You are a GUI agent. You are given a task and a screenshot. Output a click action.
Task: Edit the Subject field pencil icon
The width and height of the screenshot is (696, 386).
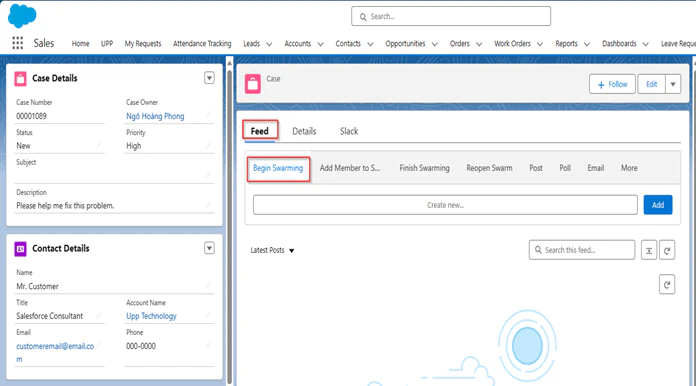tap(208, 175)
